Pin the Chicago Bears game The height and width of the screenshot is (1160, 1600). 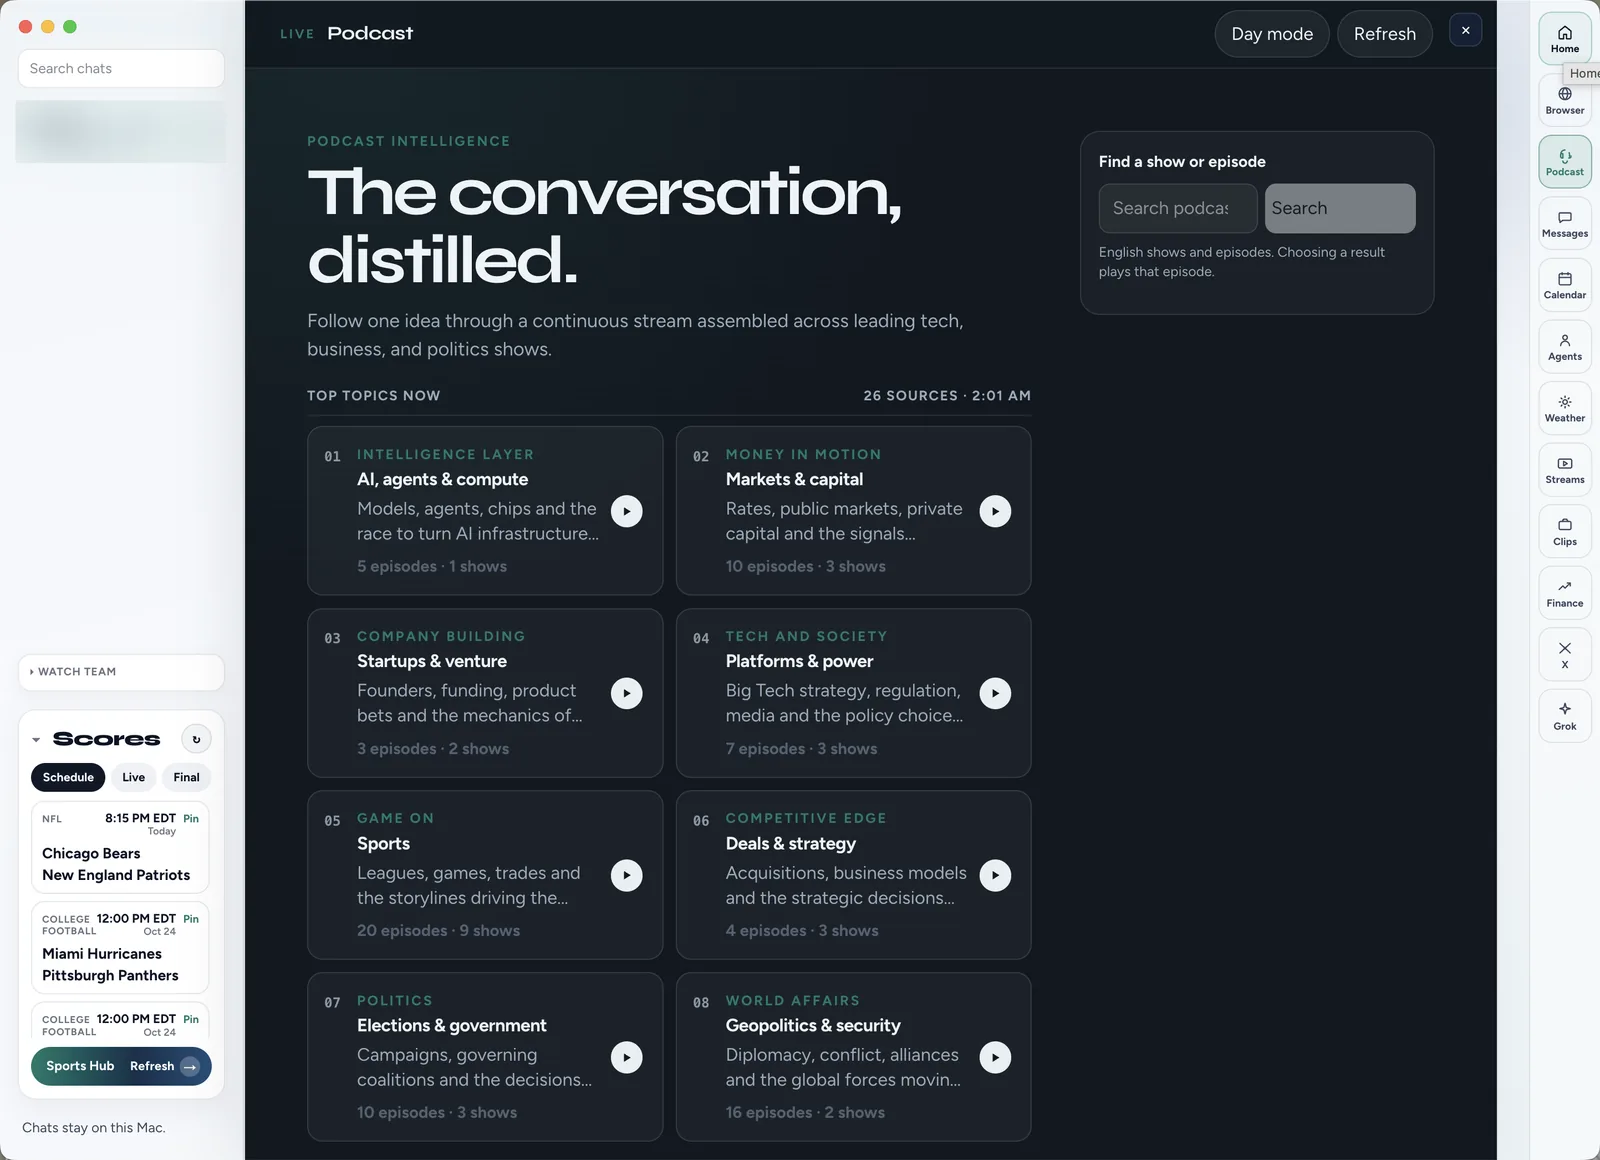click(191, 818)
